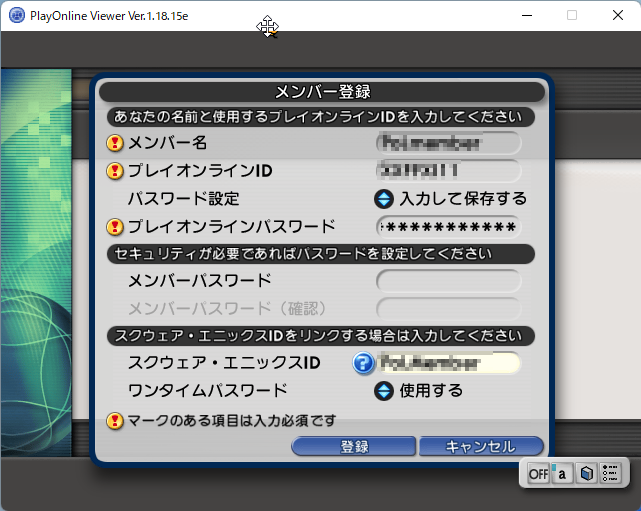Click the スクウェア・エニックスID input field
This screenshot has height=511, width=641.
click(448, 363)
